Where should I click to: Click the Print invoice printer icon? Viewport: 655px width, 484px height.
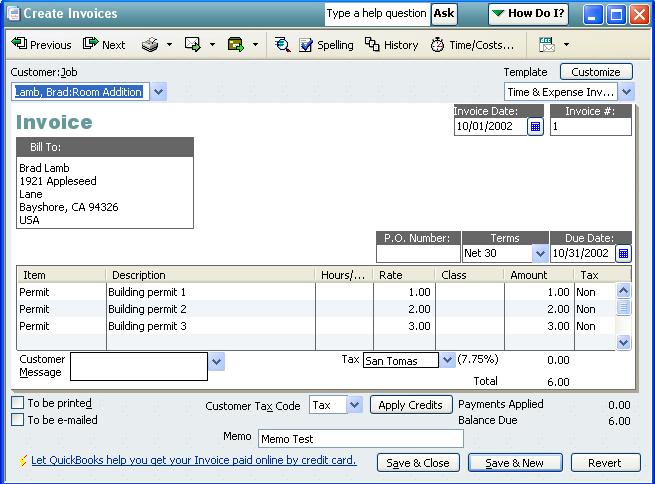[150, 44]
